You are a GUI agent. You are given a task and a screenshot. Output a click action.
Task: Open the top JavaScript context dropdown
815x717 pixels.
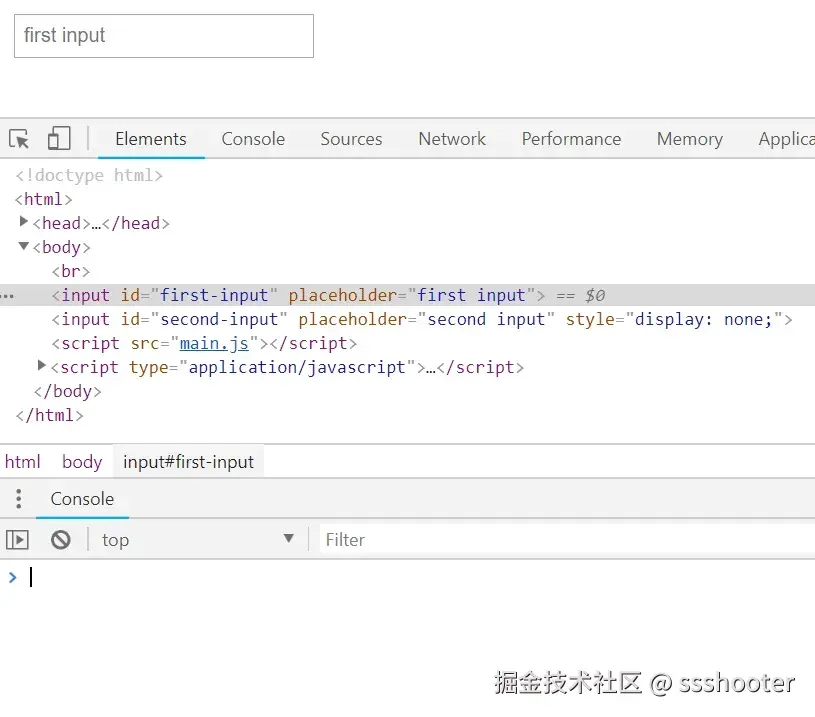(197, 540)
